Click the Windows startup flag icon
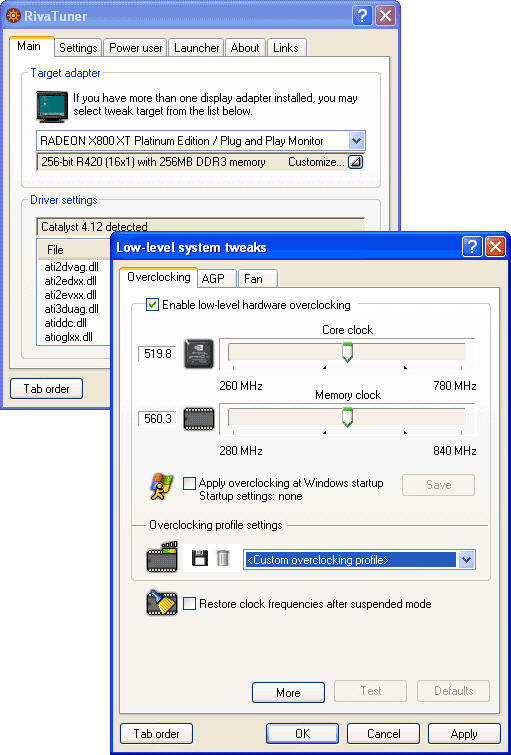511x755 pixels. [161, 487]
